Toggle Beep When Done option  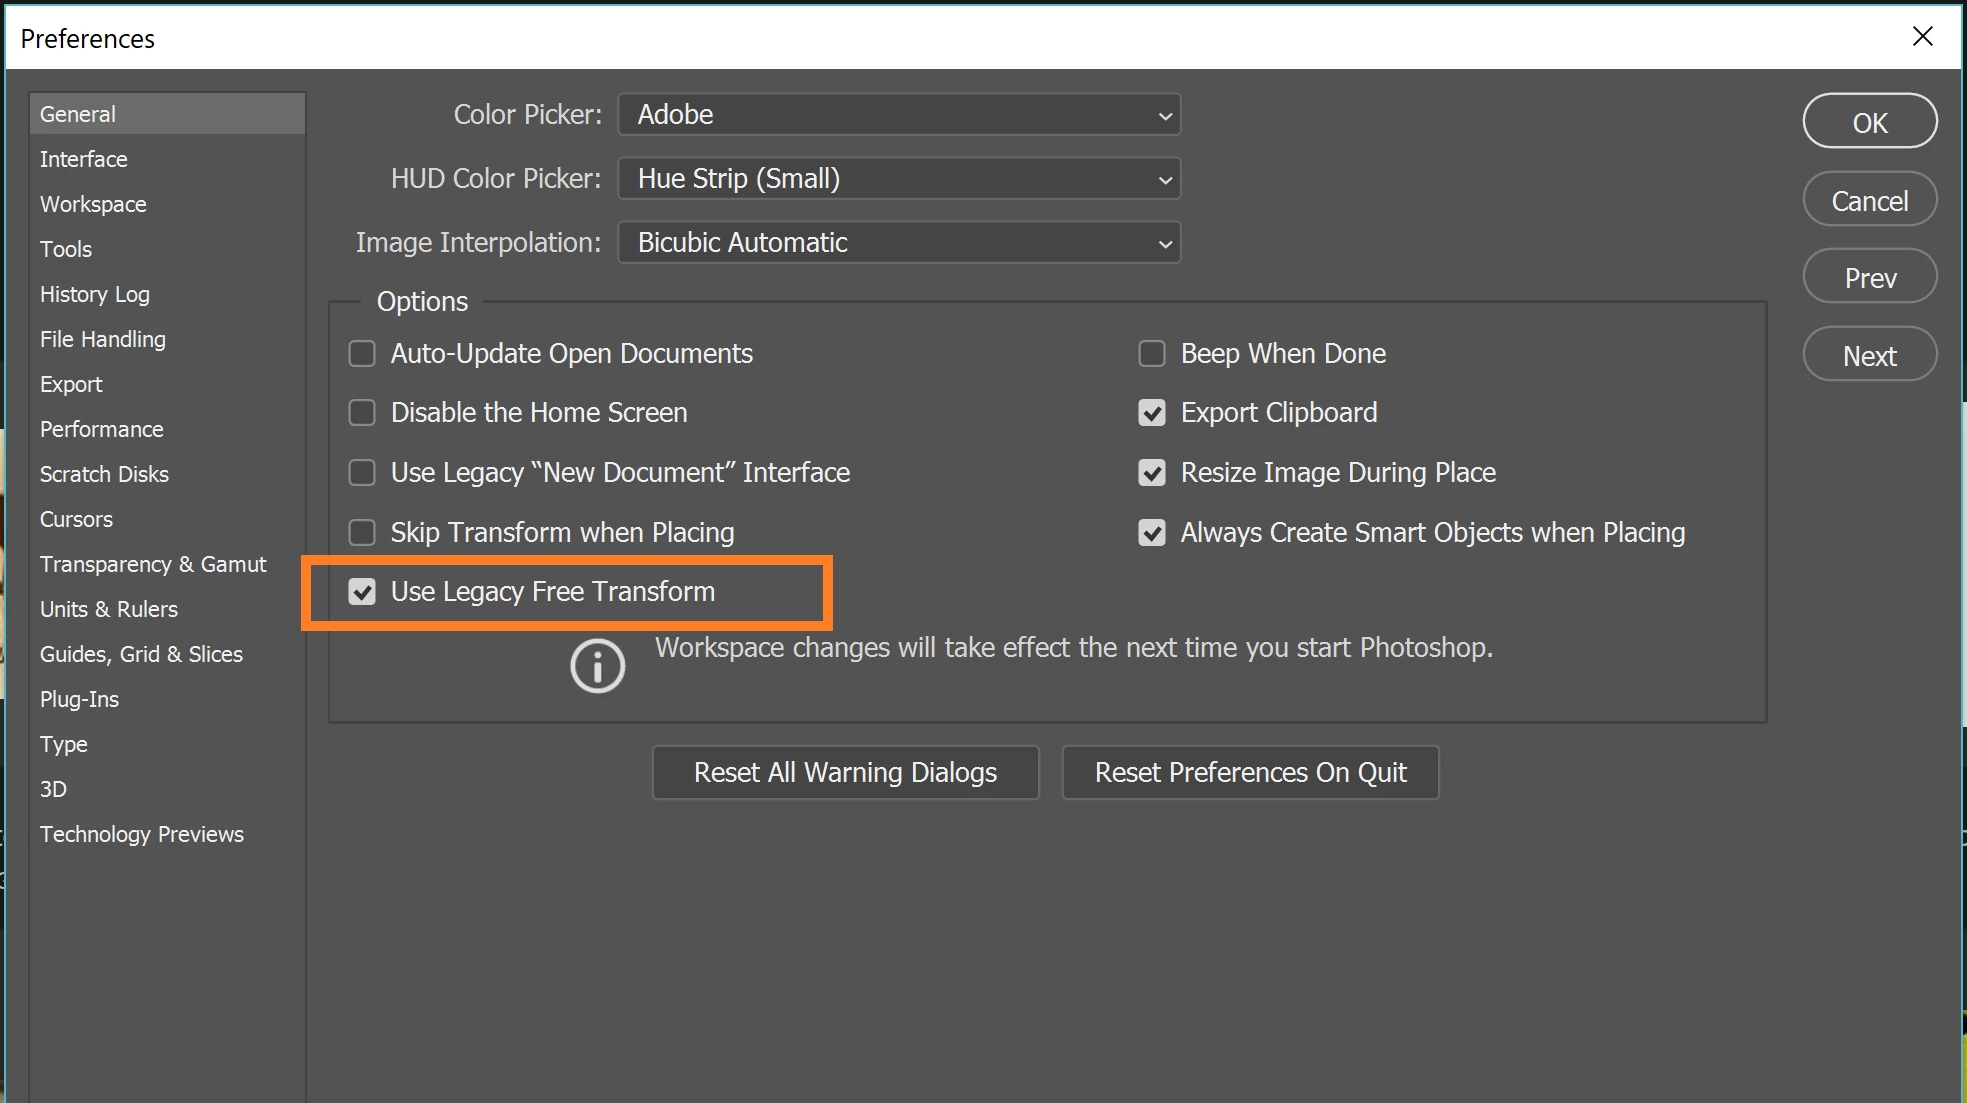coord(1152,354)
